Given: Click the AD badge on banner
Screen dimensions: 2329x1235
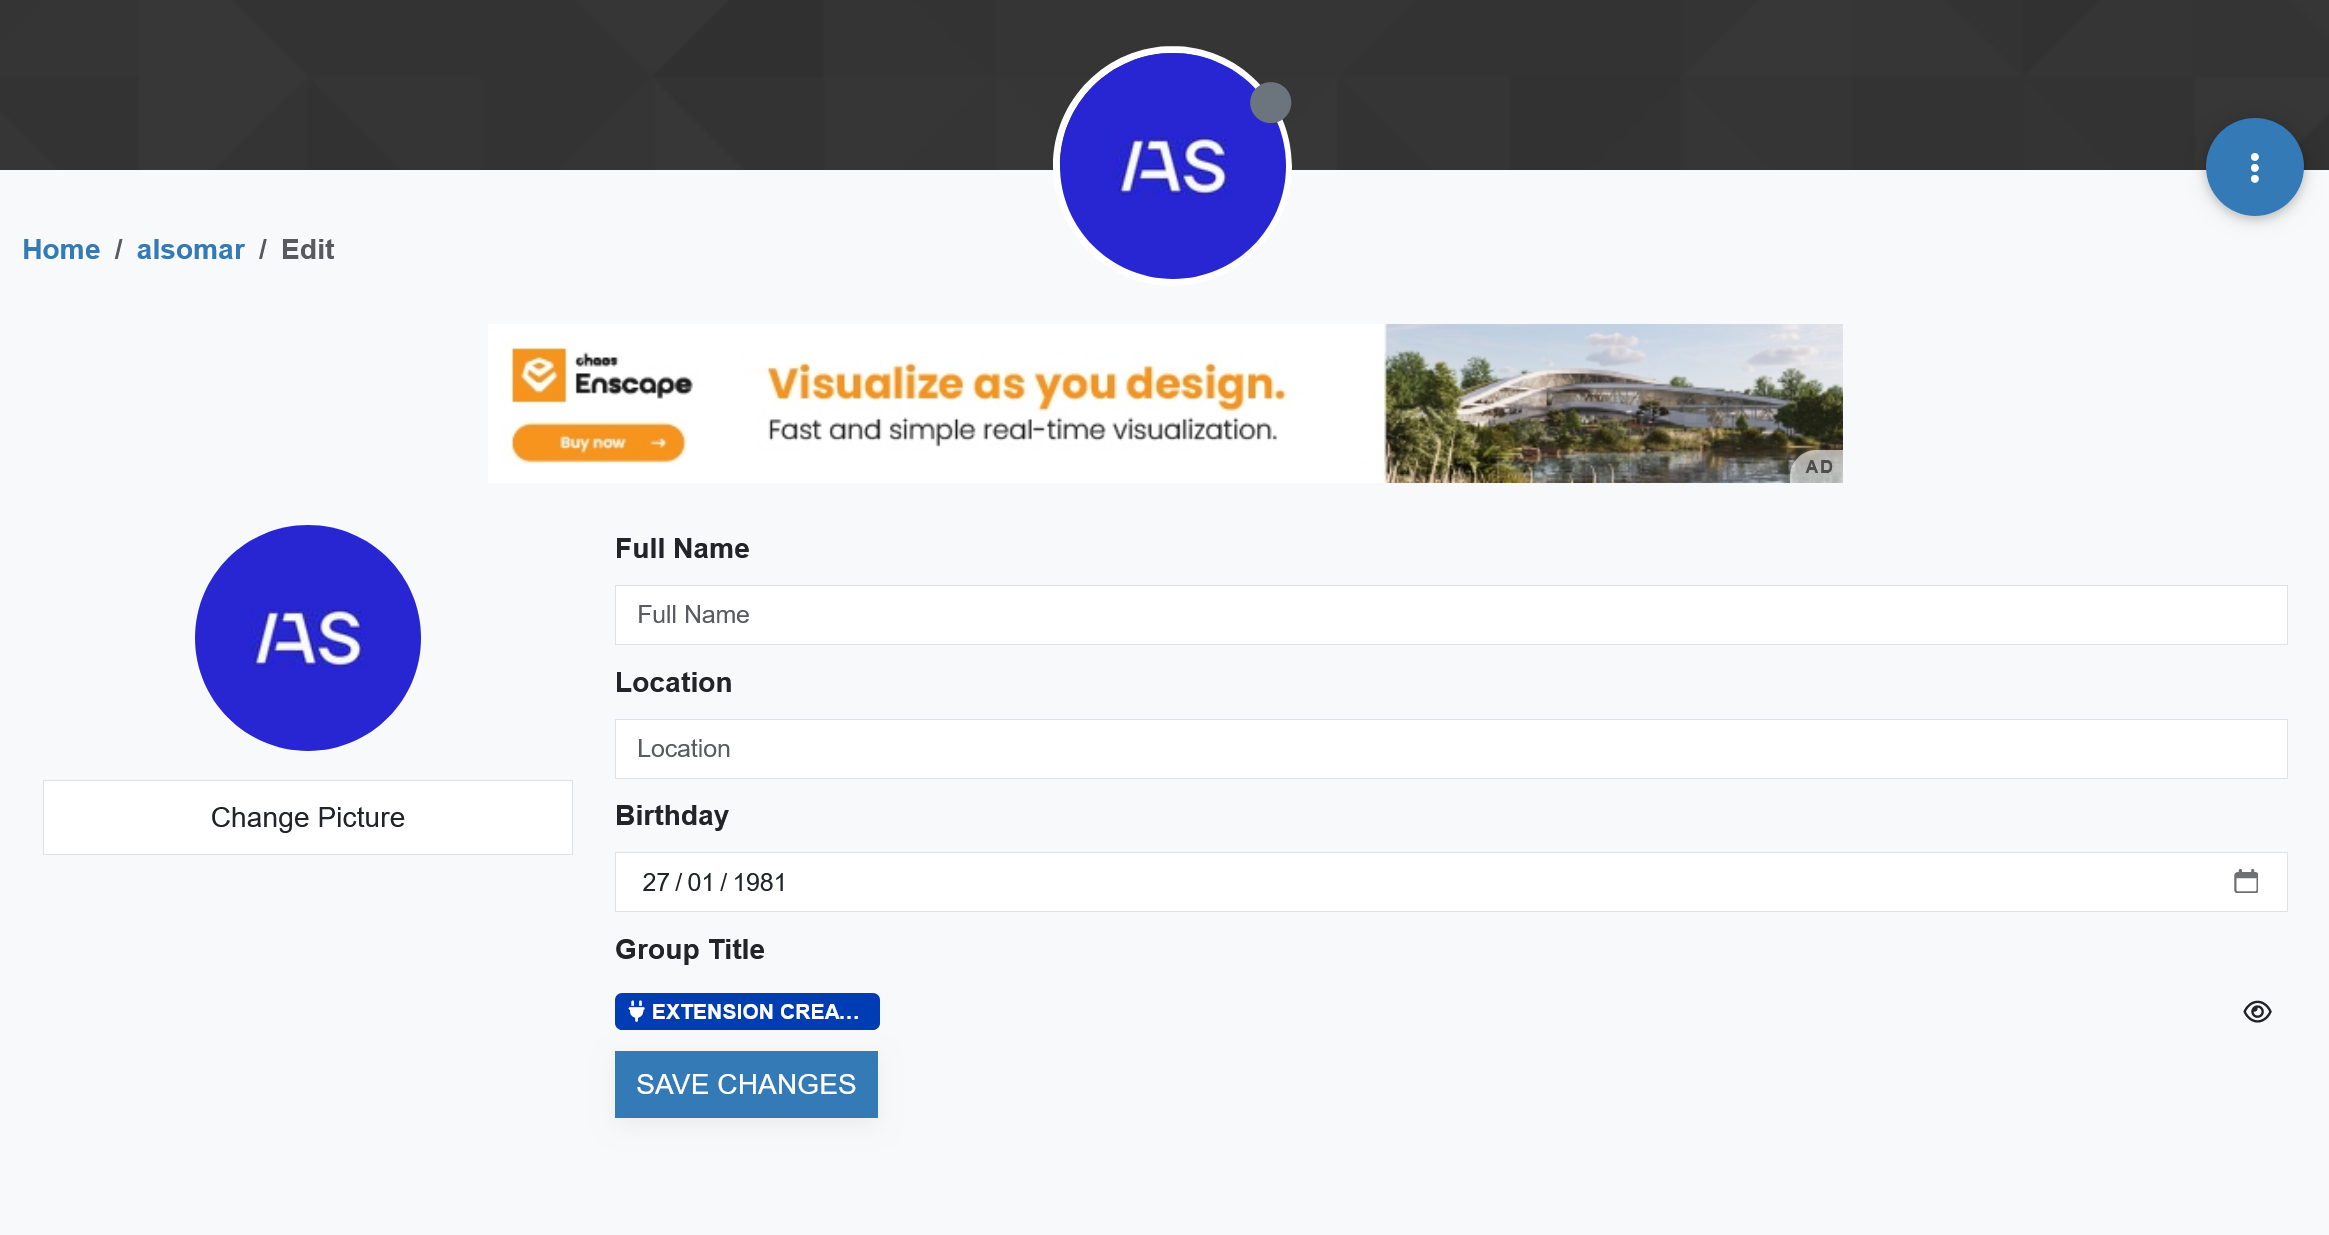Looking at the screenshot, I should (1818, 467).
